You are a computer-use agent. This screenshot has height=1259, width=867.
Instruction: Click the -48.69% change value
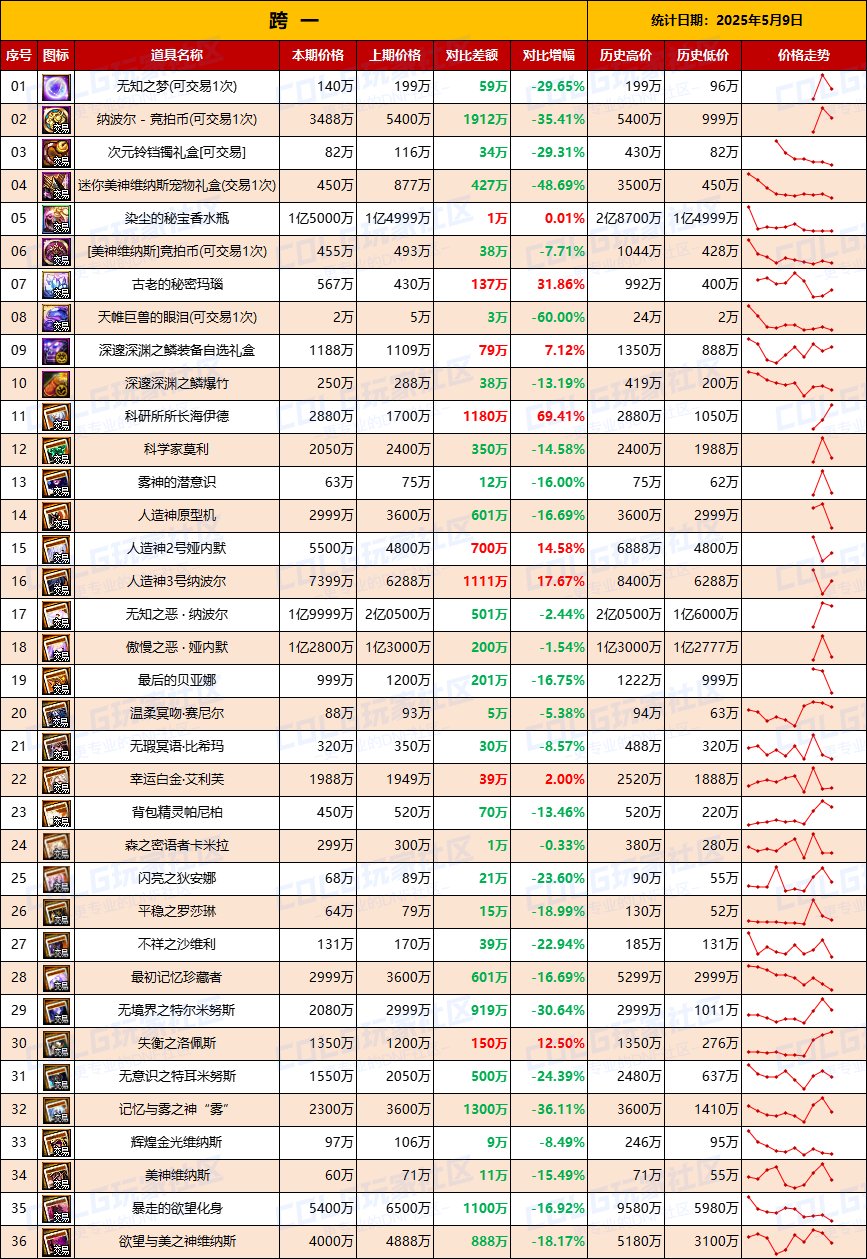(558, 186)
